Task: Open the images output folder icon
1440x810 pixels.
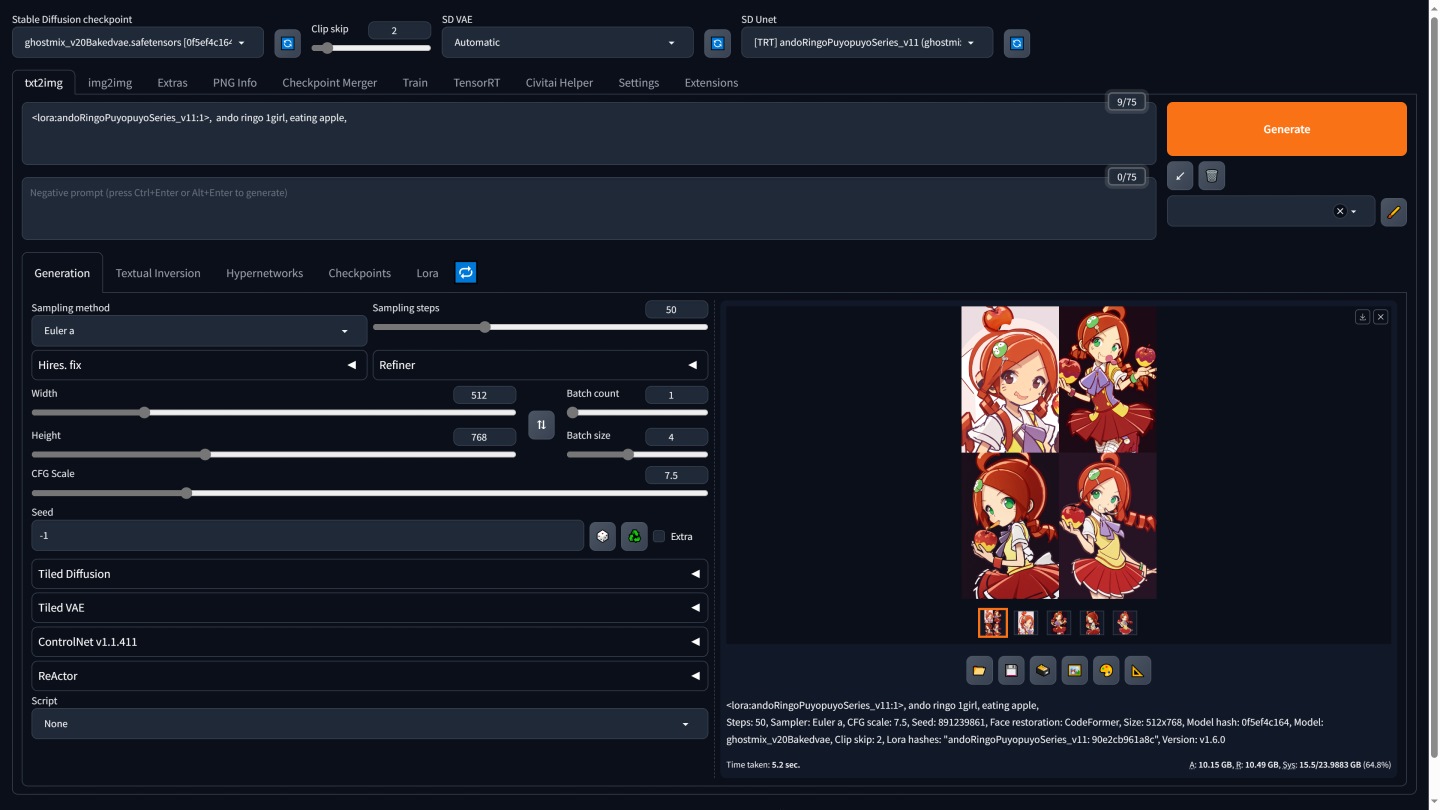Action: point(980,671)
